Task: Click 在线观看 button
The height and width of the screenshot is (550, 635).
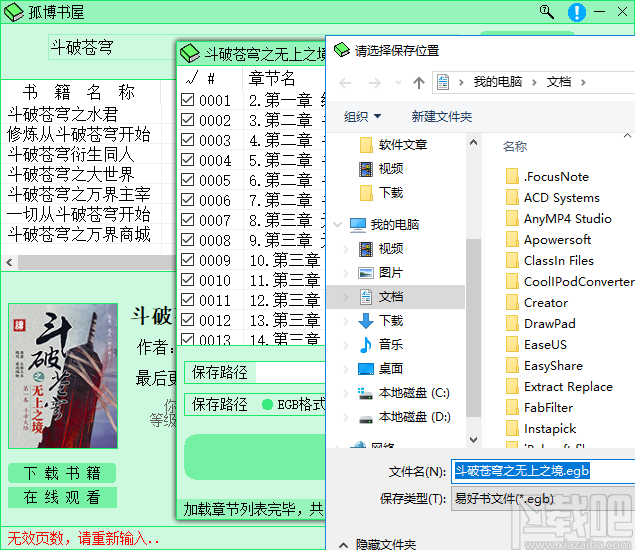Action: tap(62, 497)
